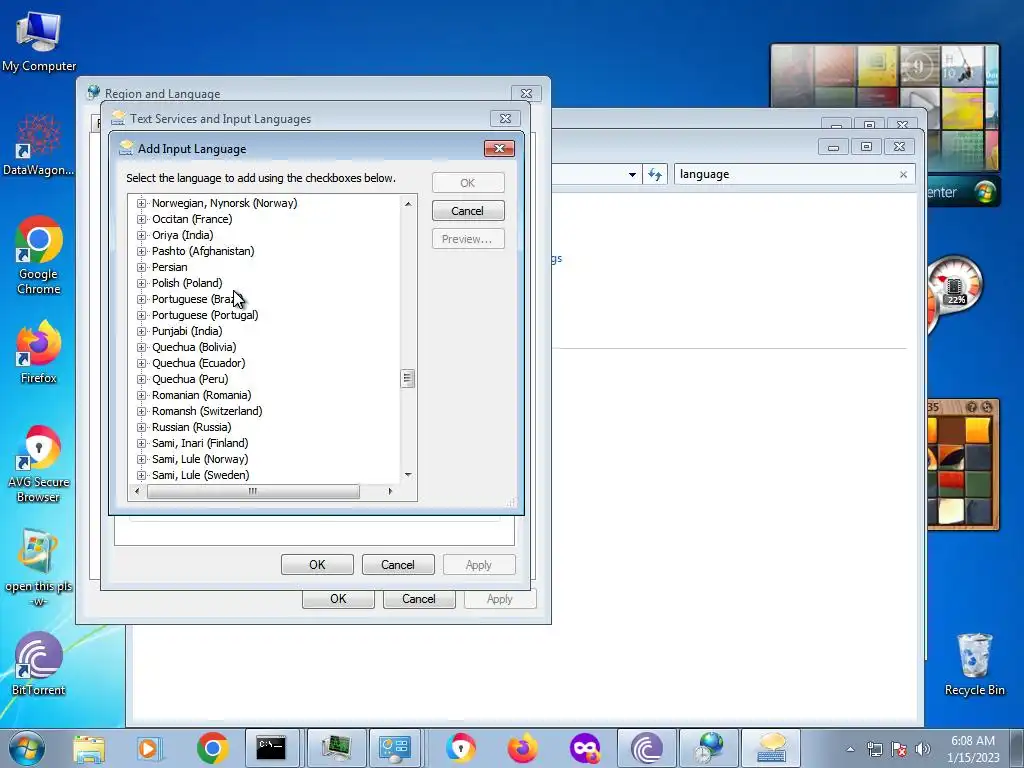Open AVG Secure Browser from the taskbar
This screenshot has width=1024, height=768.
(461, 748)
